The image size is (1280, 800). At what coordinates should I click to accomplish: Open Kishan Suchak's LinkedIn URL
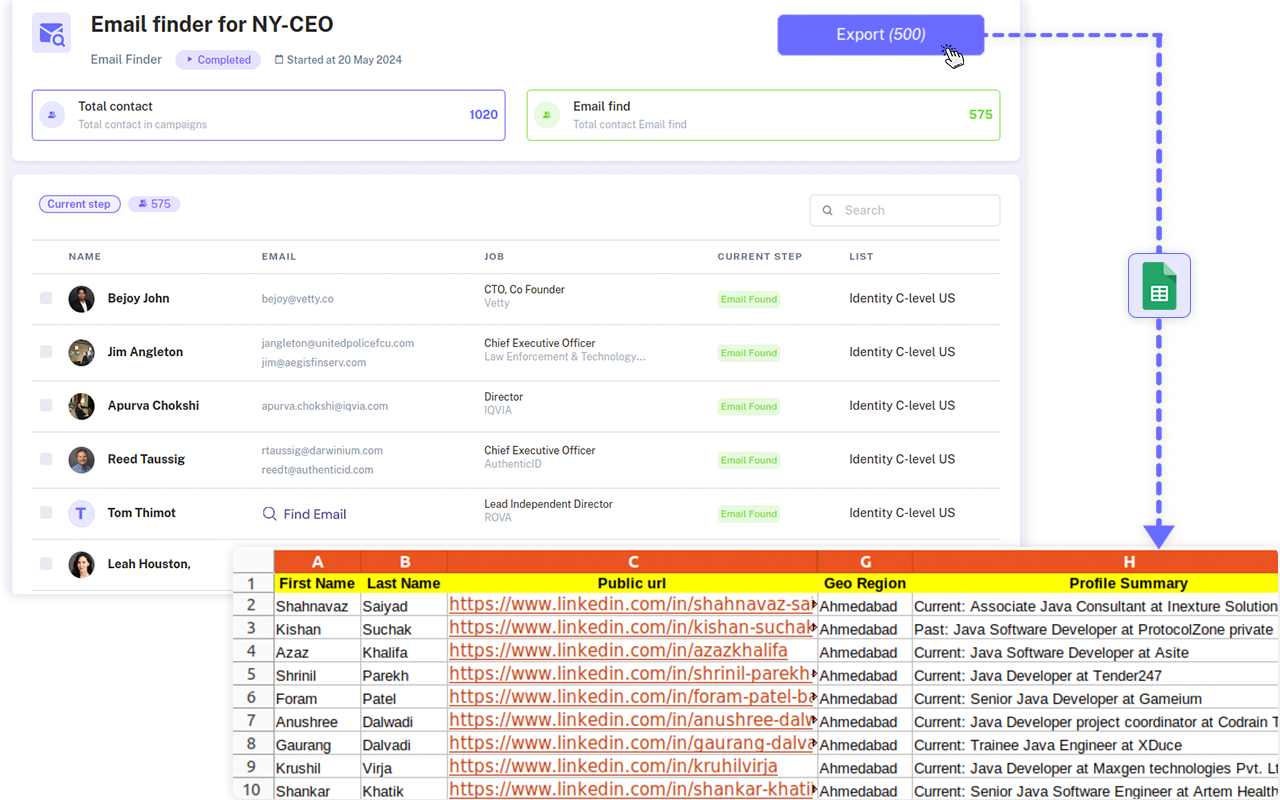pyautogui.click(x=631, y=628)
